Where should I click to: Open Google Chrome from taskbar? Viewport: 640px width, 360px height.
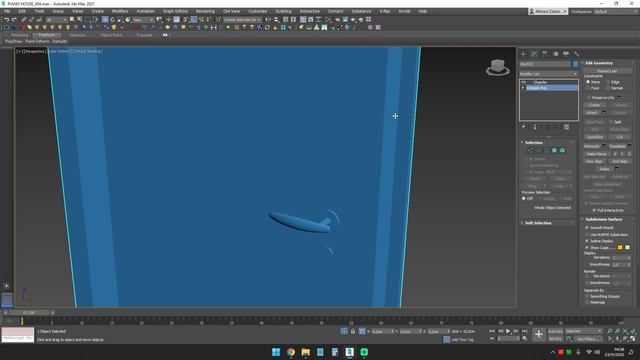click(291, 352)
